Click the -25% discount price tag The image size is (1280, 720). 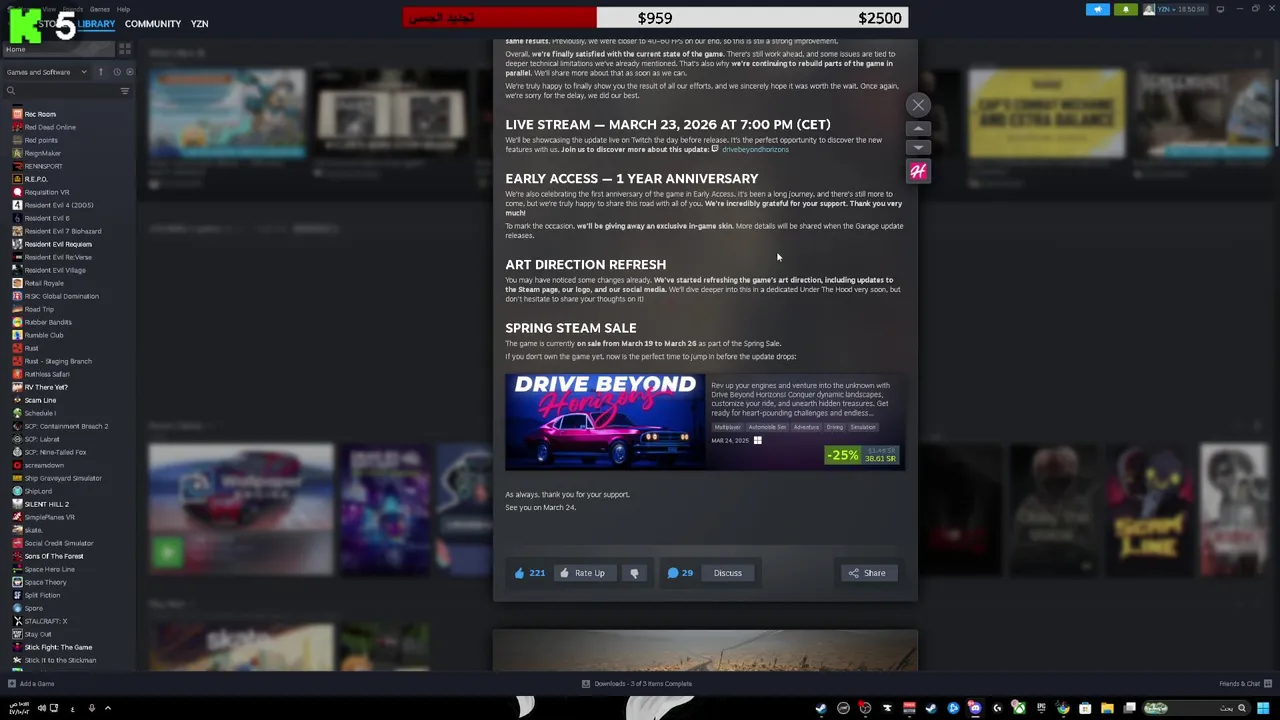(861, 455)
